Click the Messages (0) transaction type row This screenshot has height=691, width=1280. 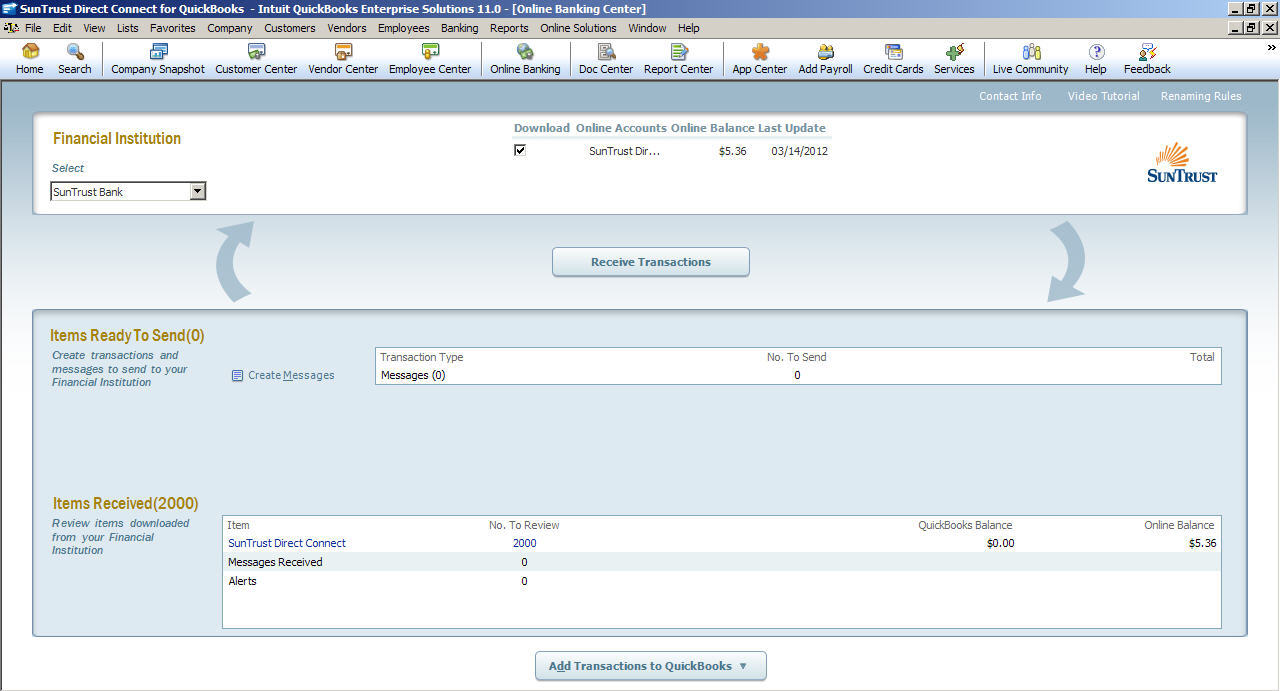797,375
